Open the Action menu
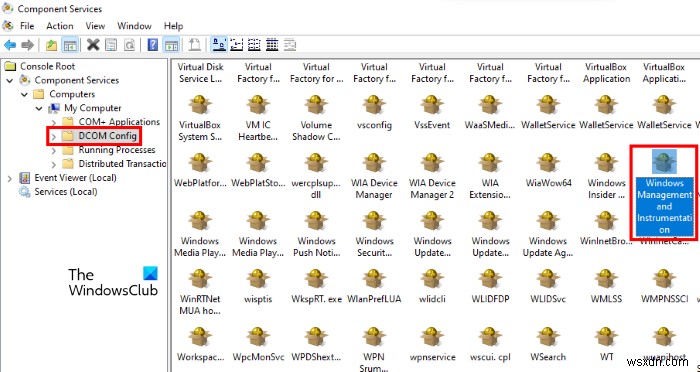This screenshot has width=700, height=372. coord(59,26)
